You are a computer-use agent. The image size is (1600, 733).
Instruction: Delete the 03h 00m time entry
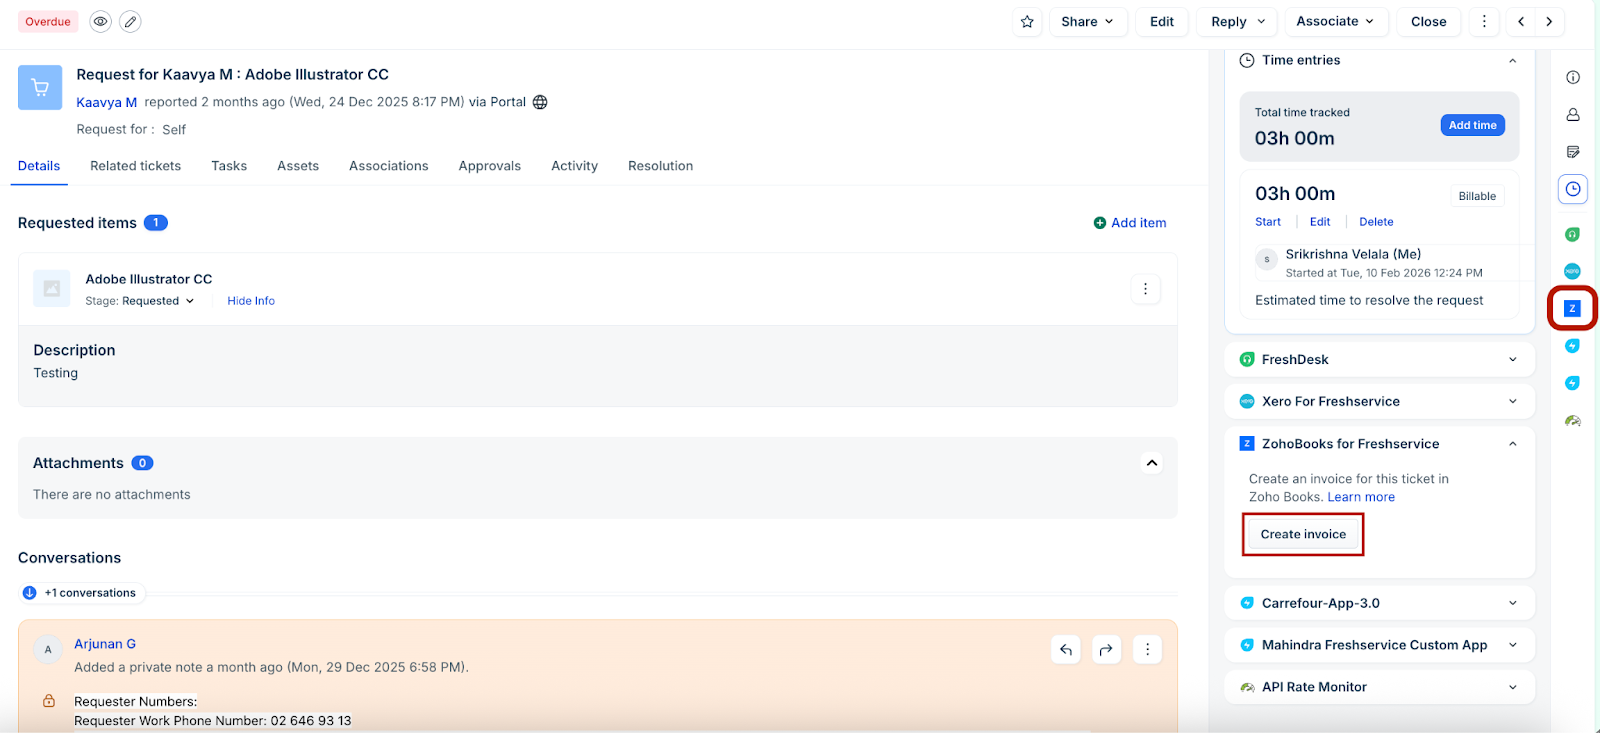pos(1376,222)
